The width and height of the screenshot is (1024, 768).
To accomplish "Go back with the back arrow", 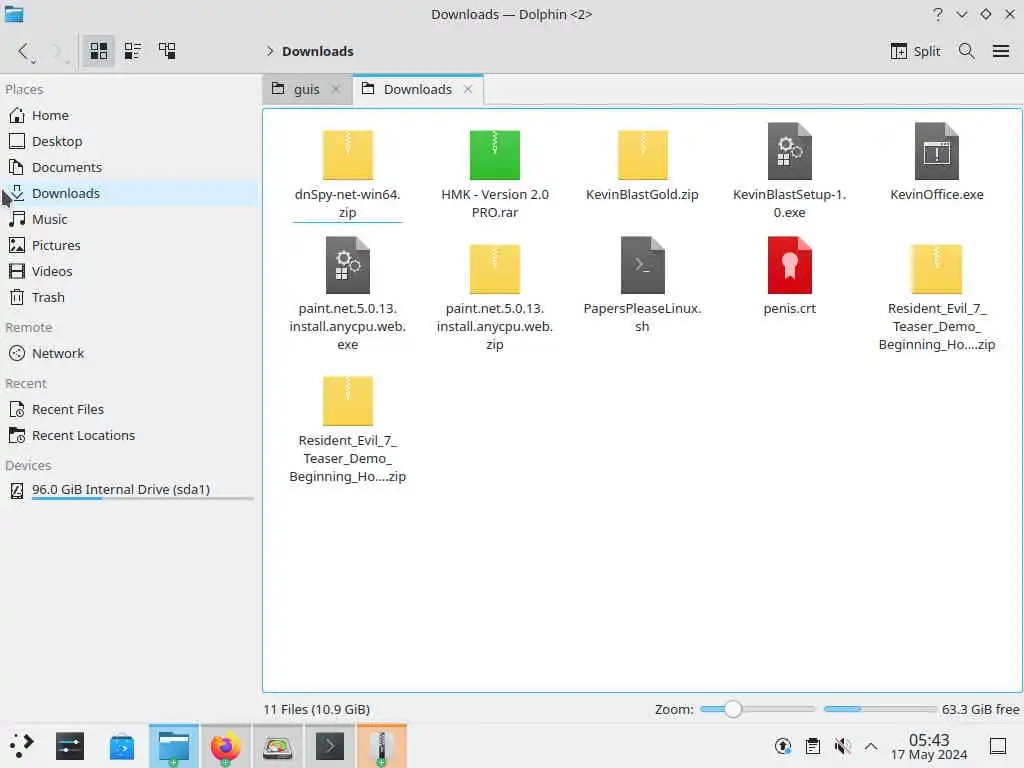I will pyautogui.click(x=24, y=51).
